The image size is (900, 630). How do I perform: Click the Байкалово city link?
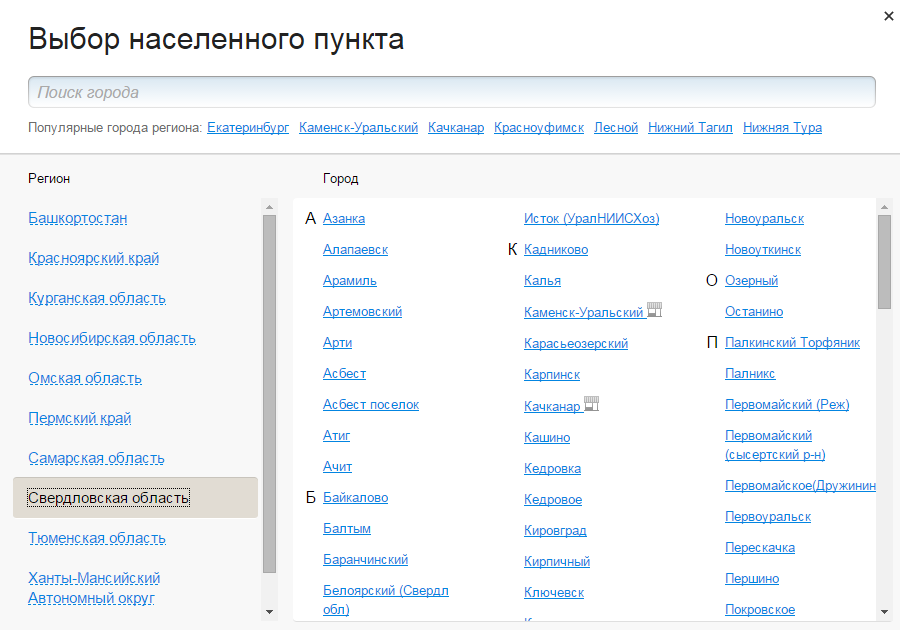click(x=354, y=497)
